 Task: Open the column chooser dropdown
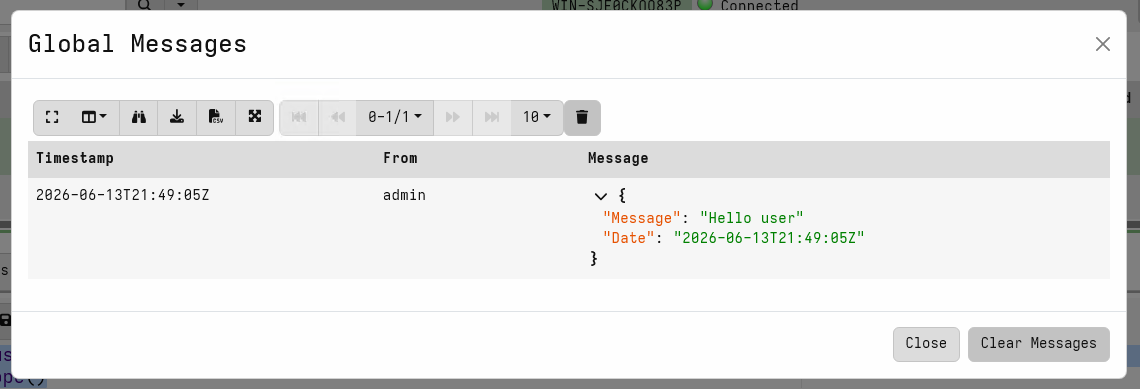point(95,117)
